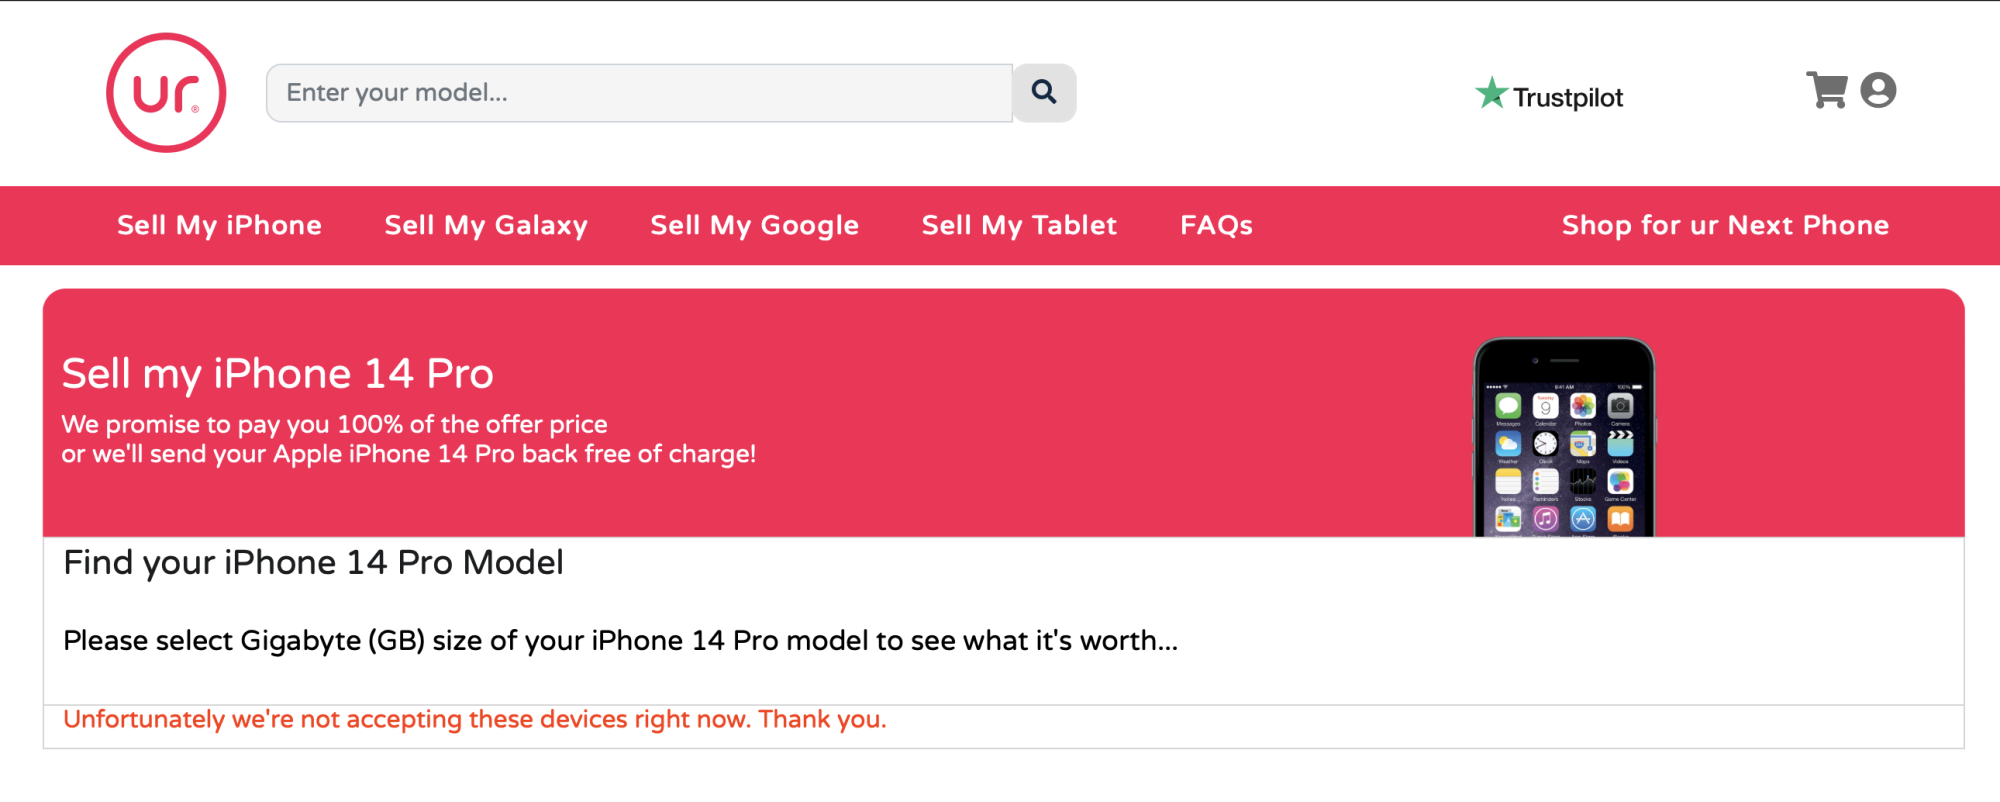Screen dimensions: 2000x802
Task: Click the 'Please select Gigabyte (GB) size' text
Action: (x=620, y=641)
